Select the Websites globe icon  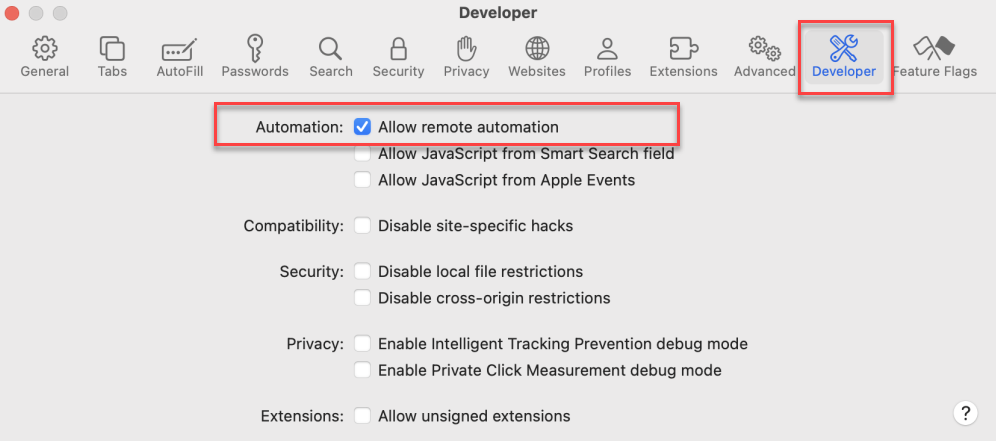[x=537, y=48]
